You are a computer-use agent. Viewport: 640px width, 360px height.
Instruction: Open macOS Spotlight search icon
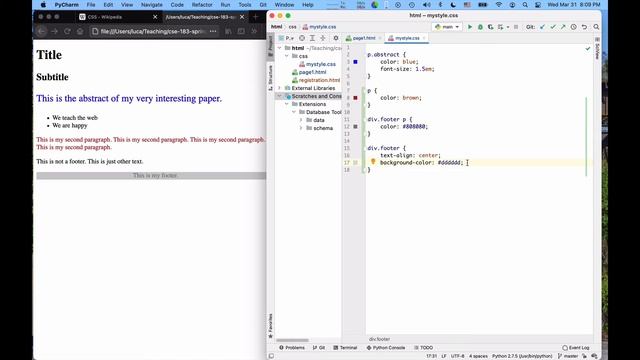(x=525, y=5)
